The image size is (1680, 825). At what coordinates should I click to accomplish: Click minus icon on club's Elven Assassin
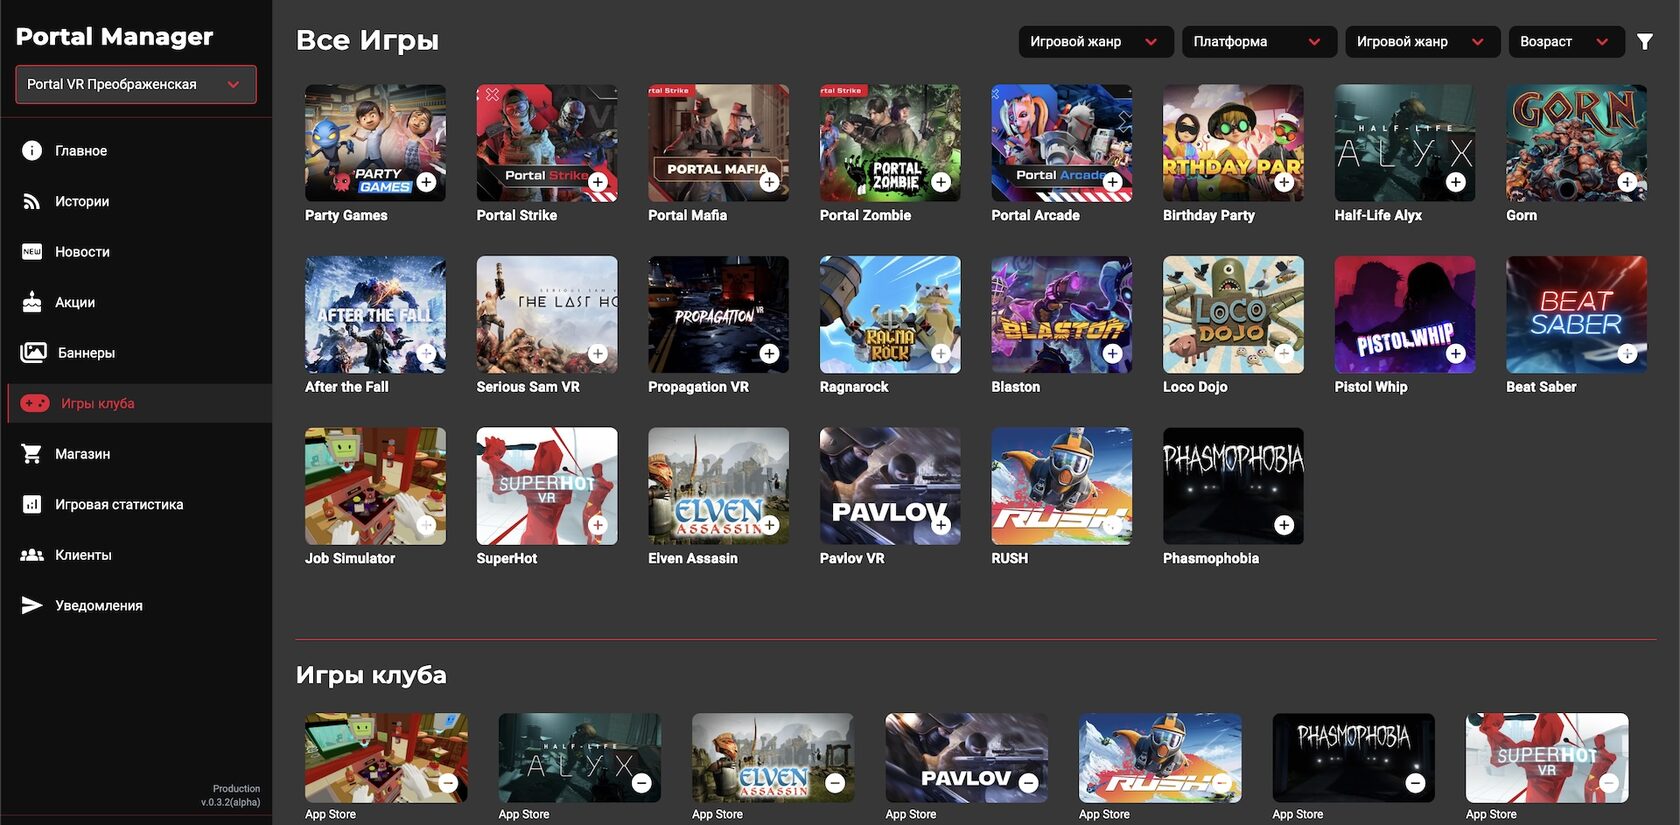835,783
